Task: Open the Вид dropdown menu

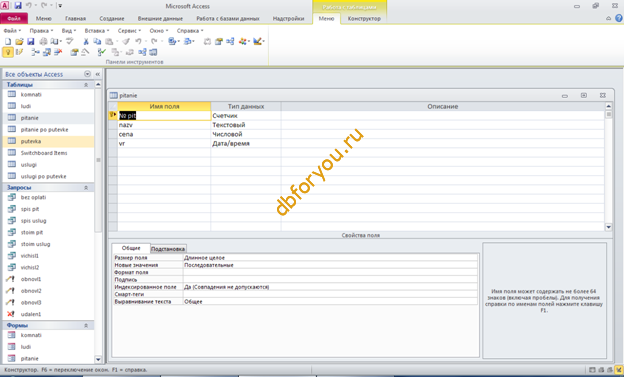Action: (69, 31)
